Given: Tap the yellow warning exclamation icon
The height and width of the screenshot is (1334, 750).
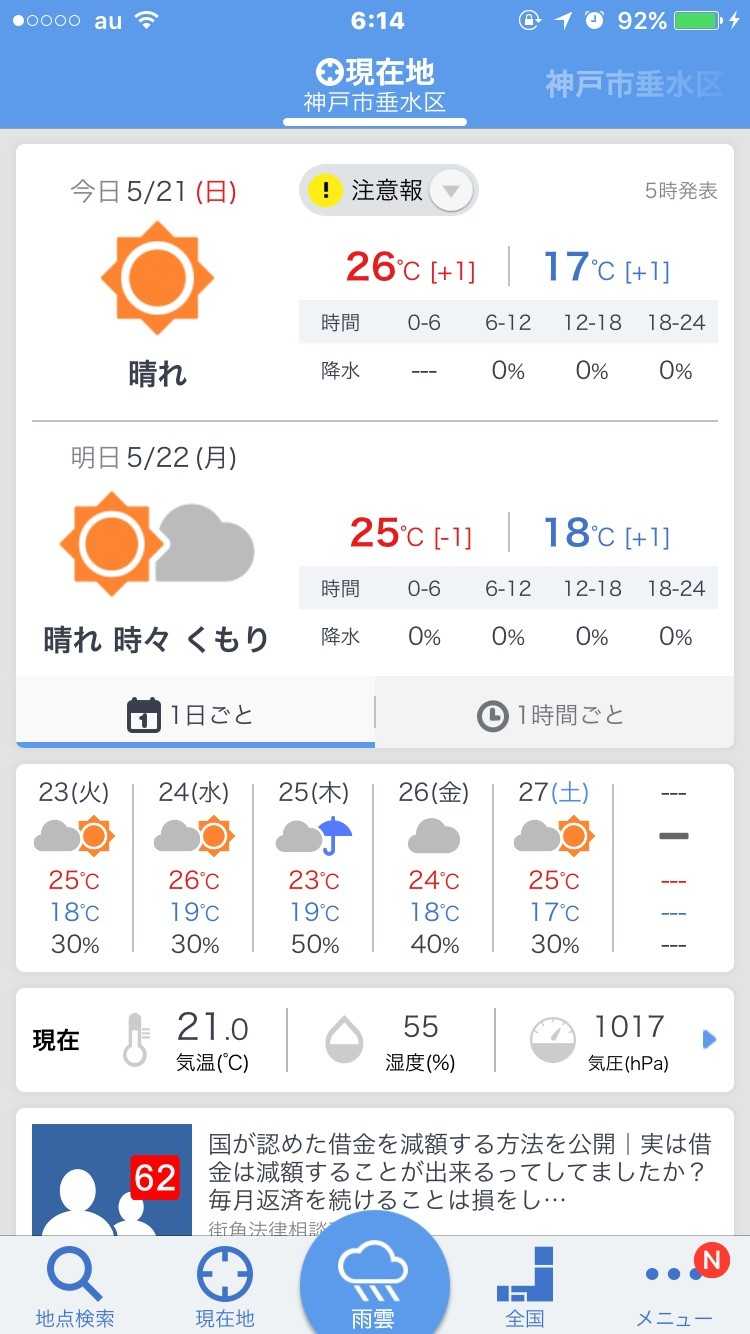Looking at the screenshot, I should (325, 190).
